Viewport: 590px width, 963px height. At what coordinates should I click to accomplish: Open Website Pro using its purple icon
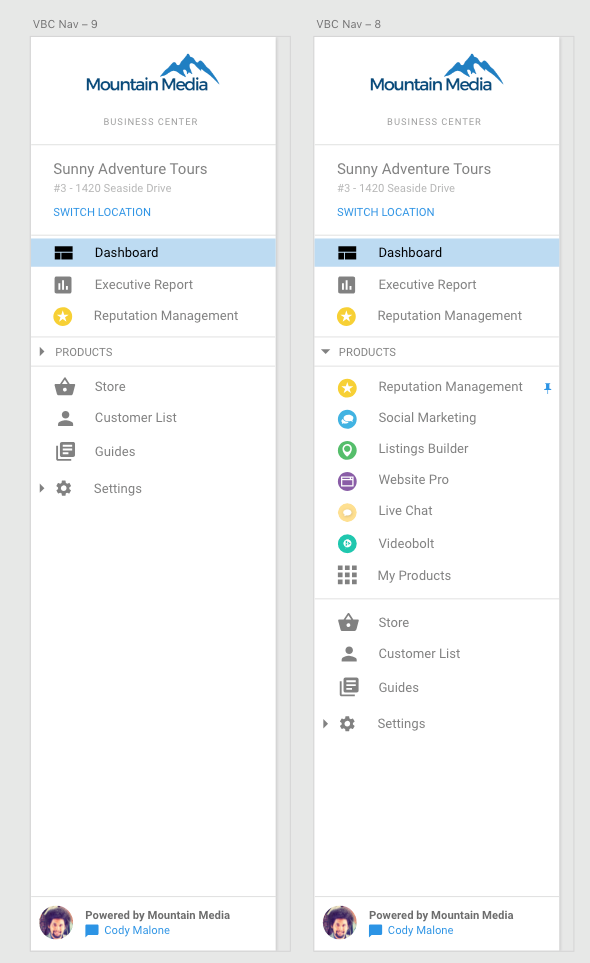347,480
